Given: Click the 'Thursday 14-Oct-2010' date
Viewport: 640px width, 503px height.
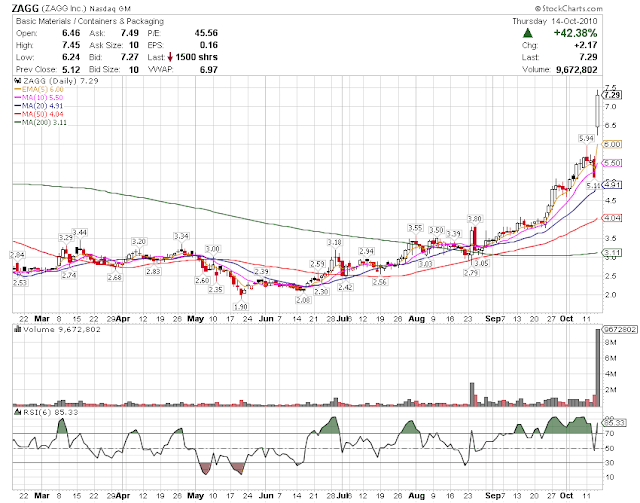Looking at the screenshot, I should coord(555,21).
